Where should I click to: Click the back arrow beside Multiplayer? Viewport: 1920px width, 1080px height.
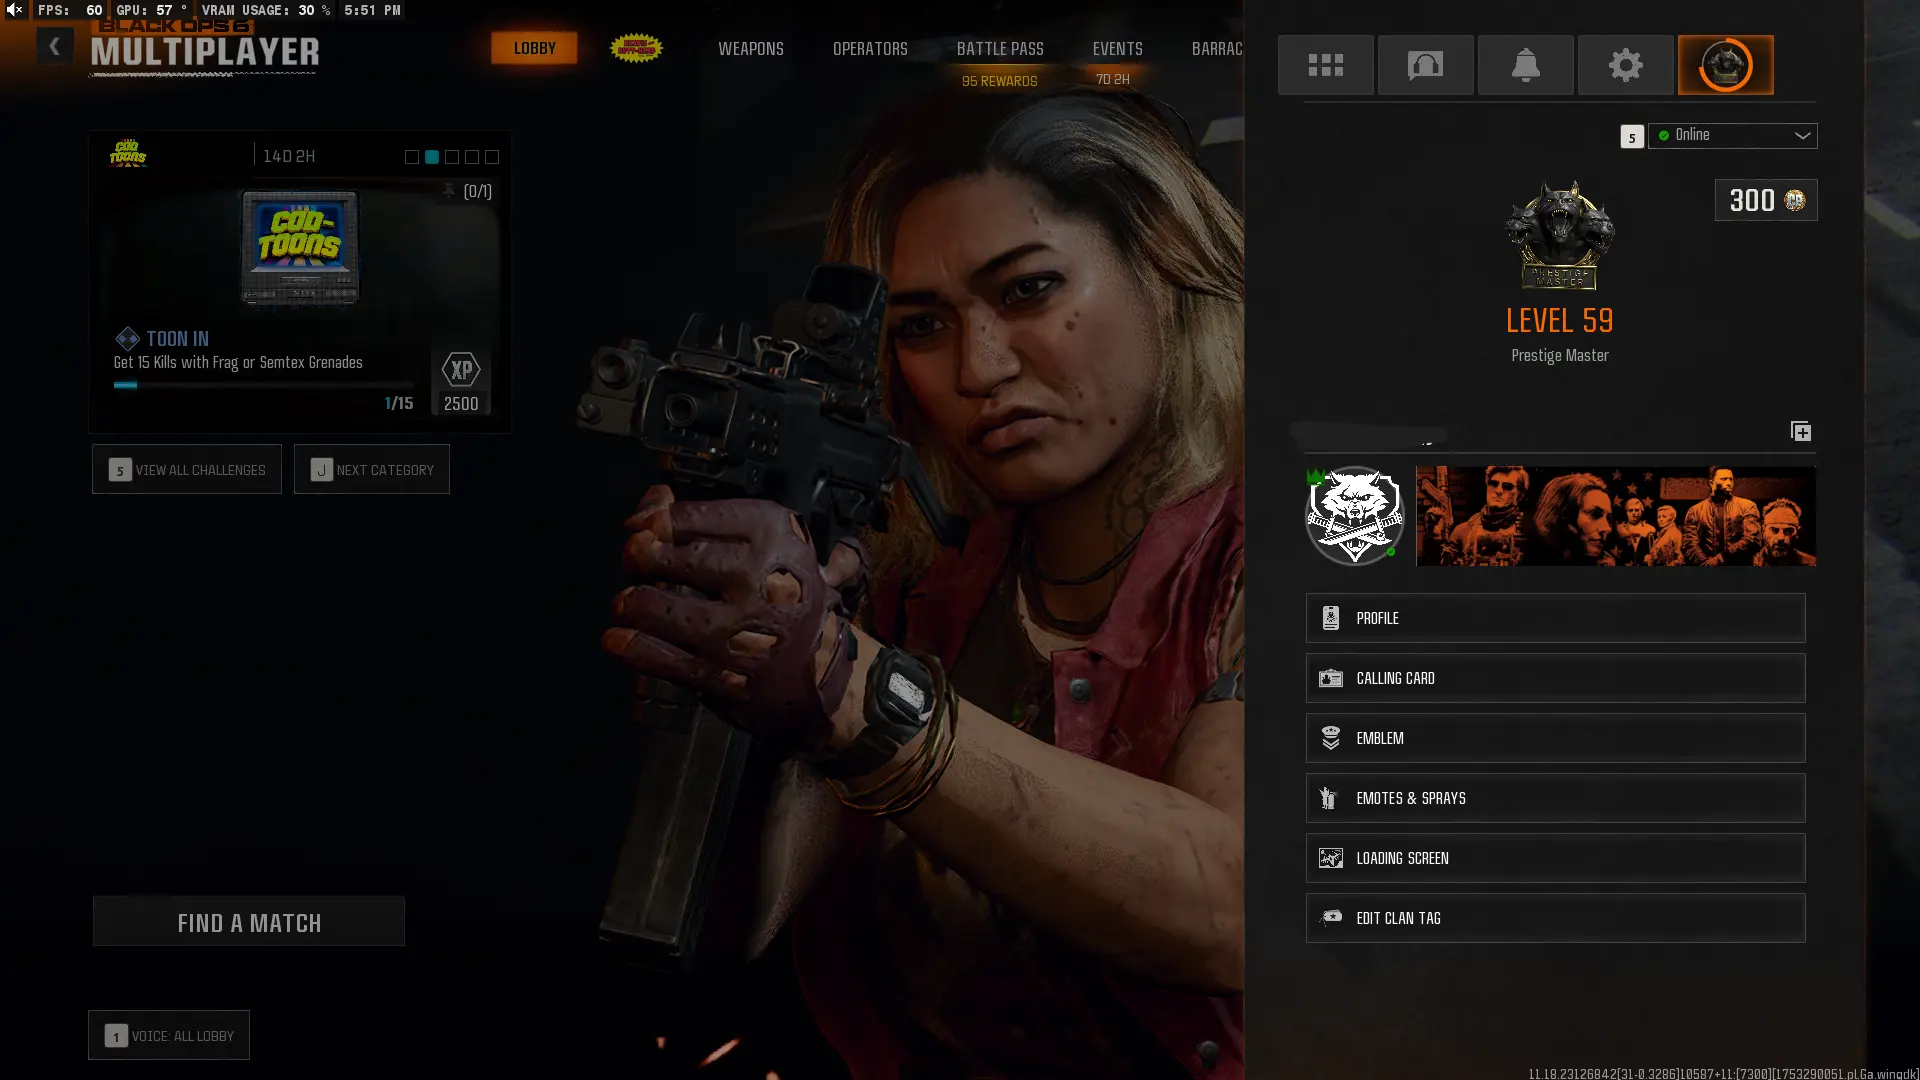pyautogui.click(x=54, y=47)
